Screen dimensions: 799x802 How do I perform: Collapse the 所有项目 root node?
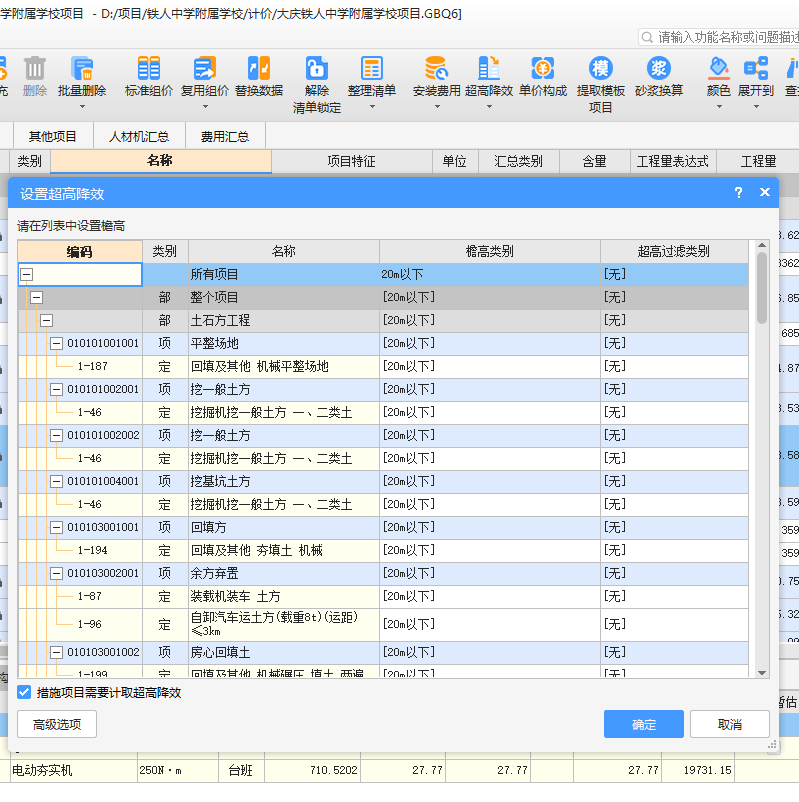point(27,275)
